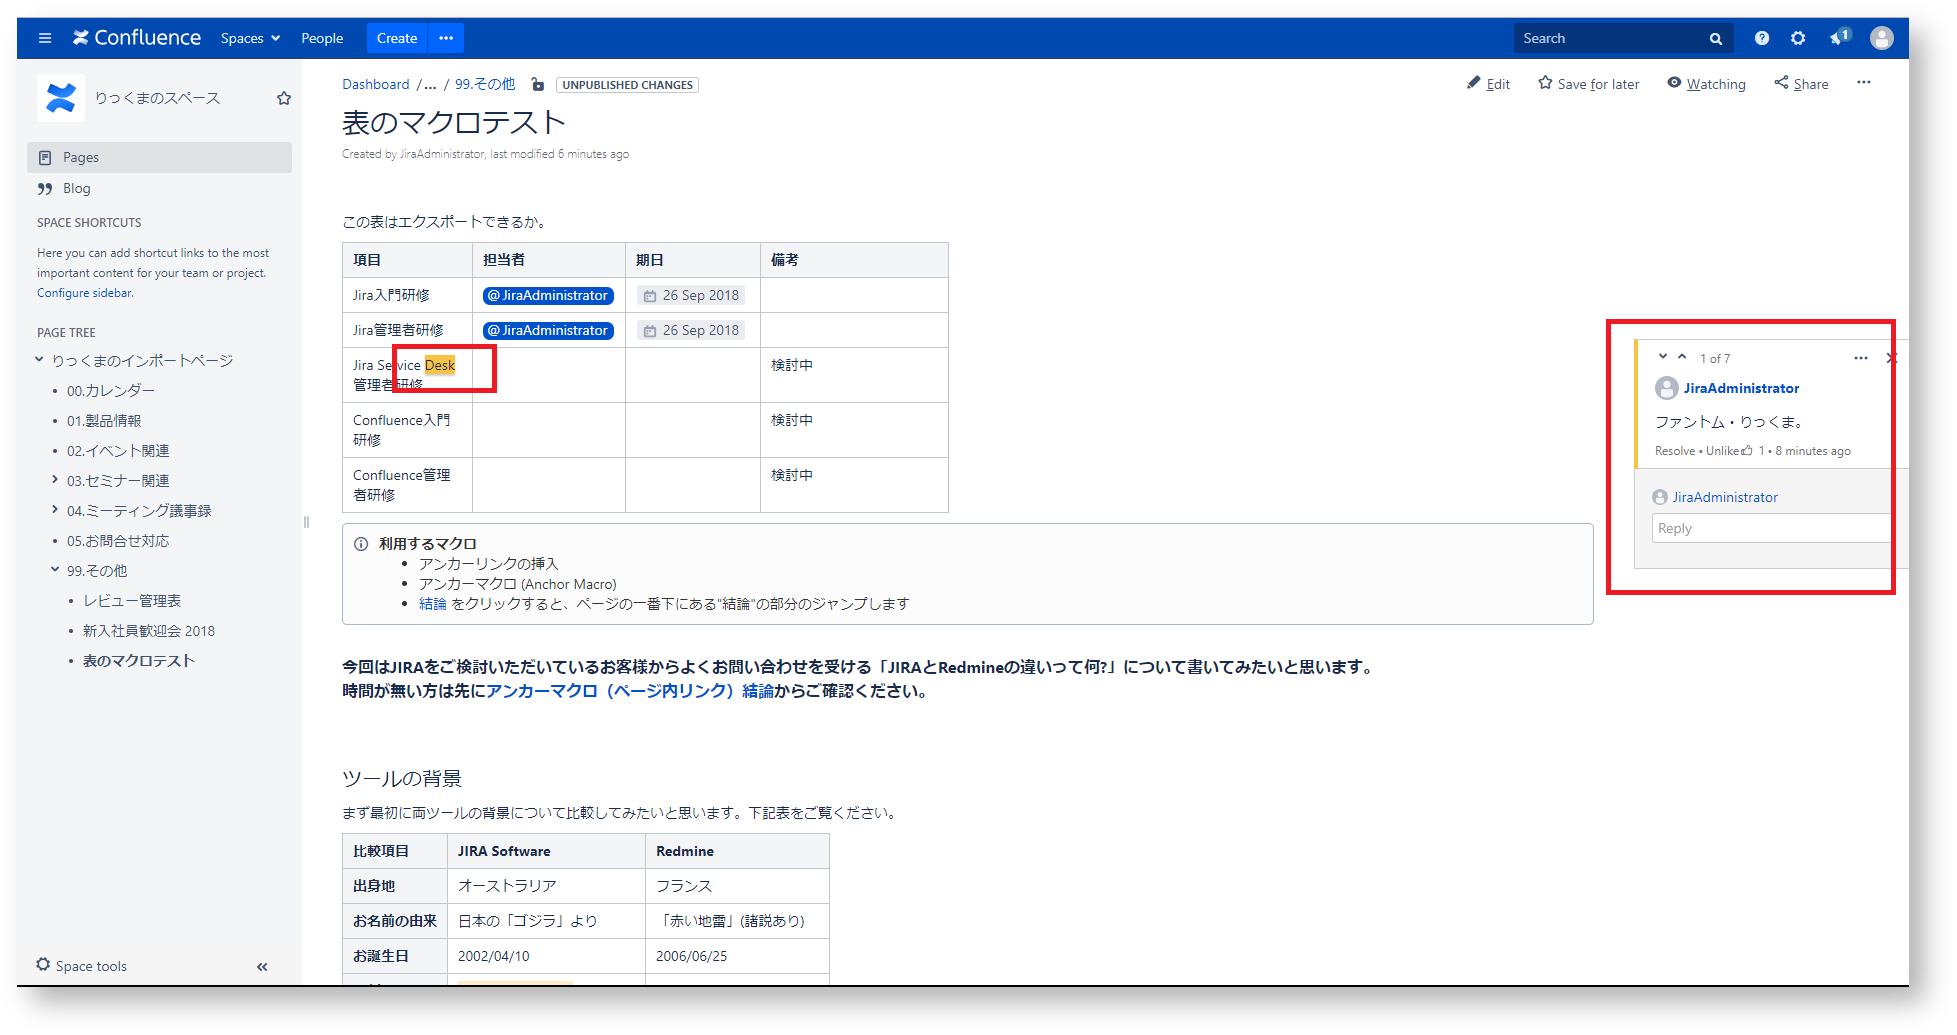The image size is (1957, 1035).
Task: Open inline comment ellipsis menu
Action: pyautogui.click(x=1861, y=358)
